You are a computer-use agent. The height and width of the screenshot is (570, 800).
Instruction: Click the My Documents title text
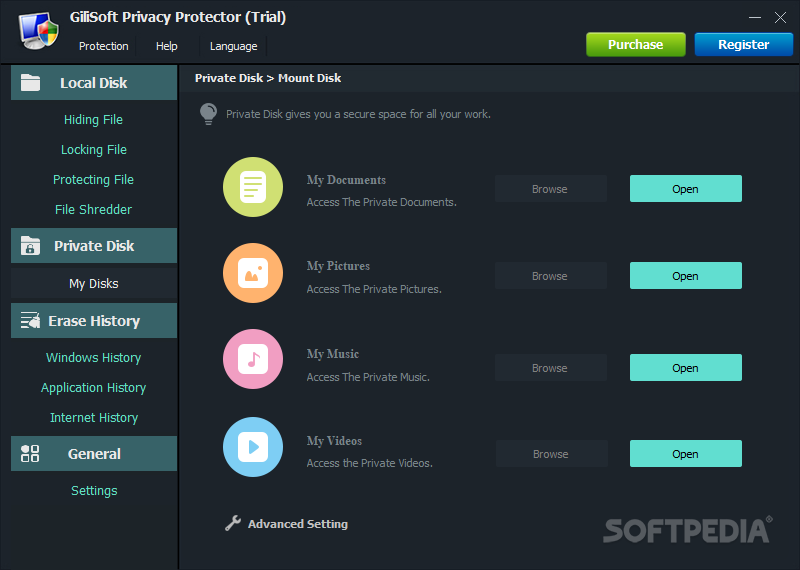tap(346, 180)
